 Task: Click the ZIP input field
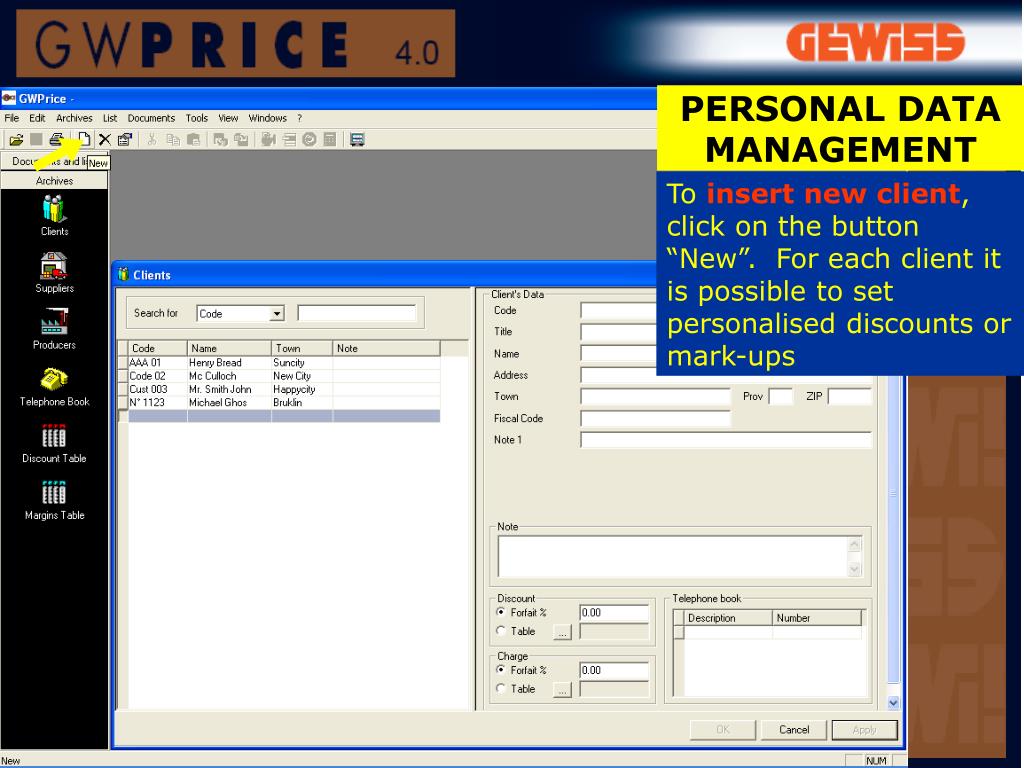pos(850,396)
